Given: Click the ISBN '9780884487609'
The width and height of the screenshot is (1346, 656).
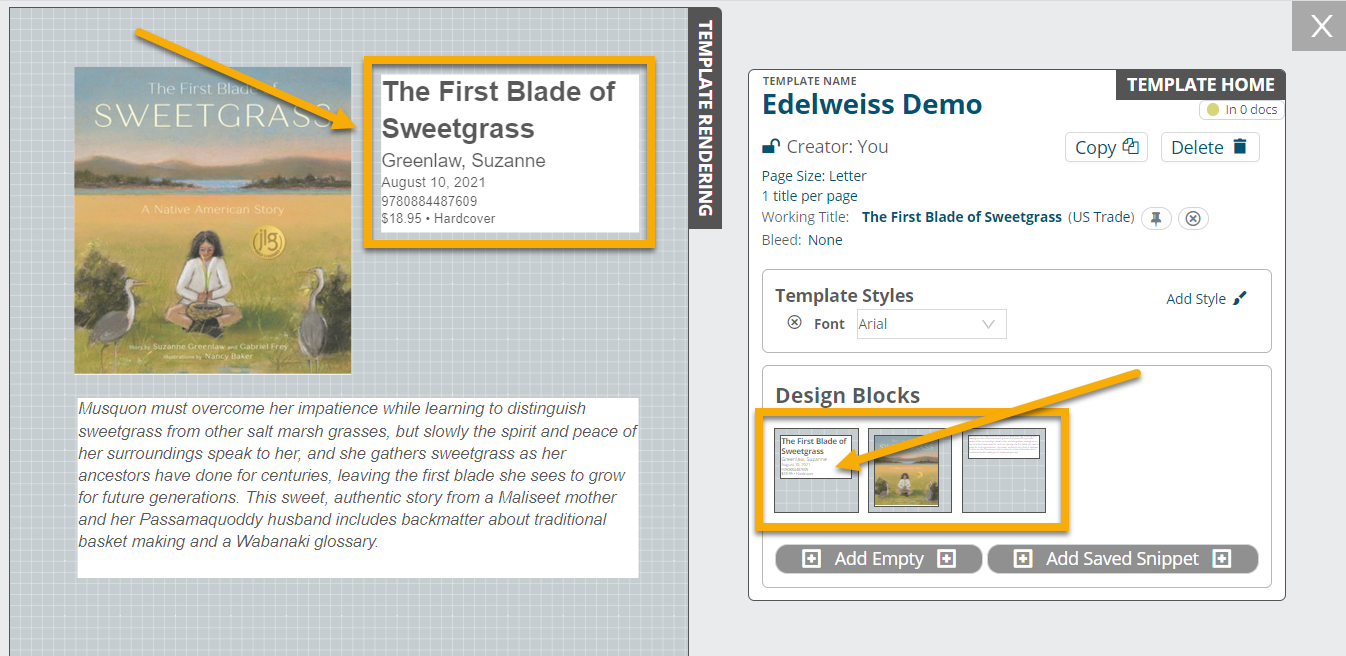Looking at the screenshot, I should coord(430,201).
